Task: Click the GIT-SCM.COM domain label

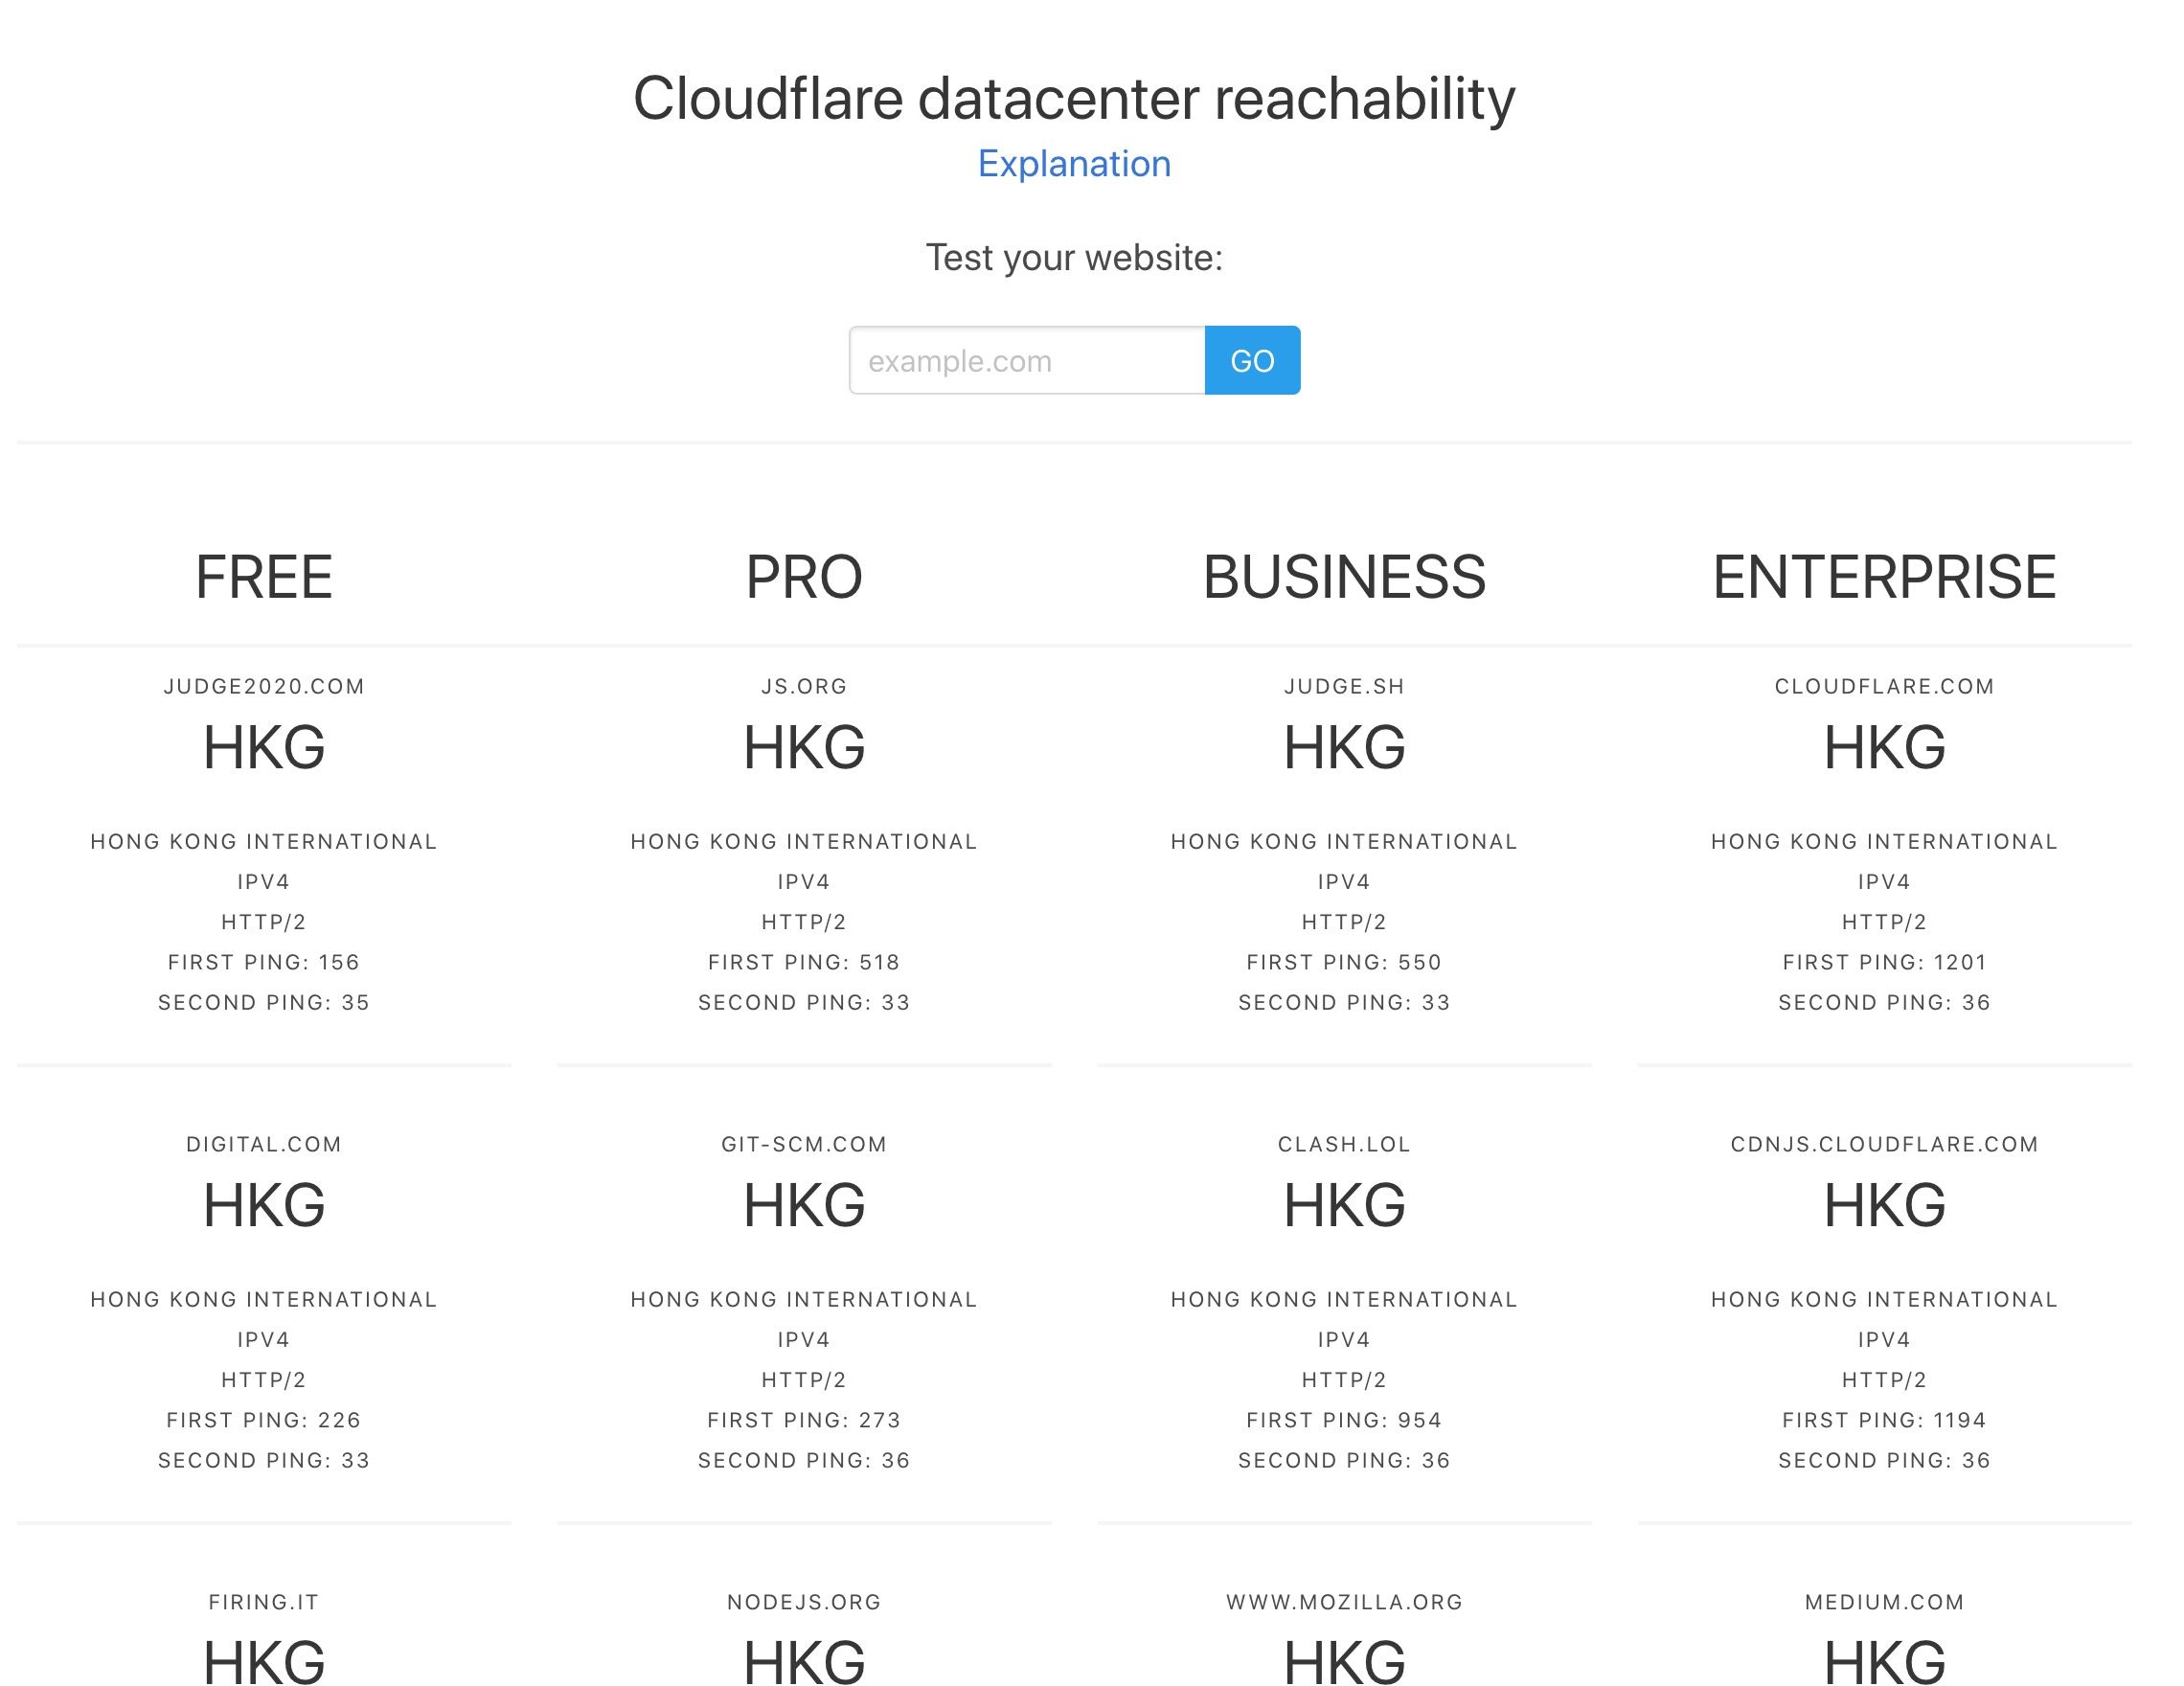Action: tap(804, 1144)
